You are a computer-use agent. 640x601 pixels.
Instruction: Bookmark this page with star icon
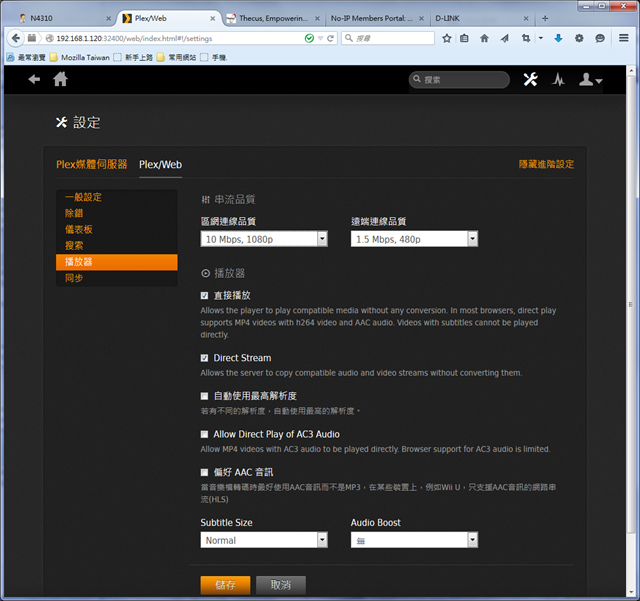pyautogui.click(x=447, y=38)
